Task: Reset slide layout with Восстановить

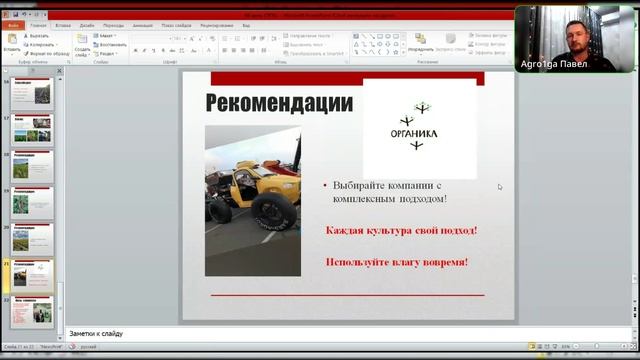Action: [110, 44]
